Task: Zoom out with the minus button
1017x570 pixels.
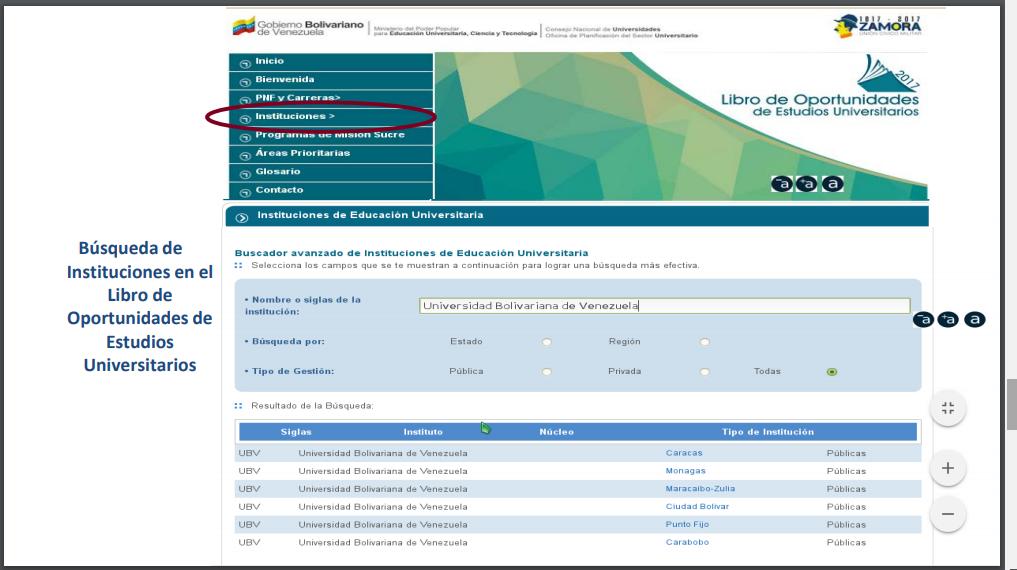Action: pyautogui.click(x=948, y=514)
